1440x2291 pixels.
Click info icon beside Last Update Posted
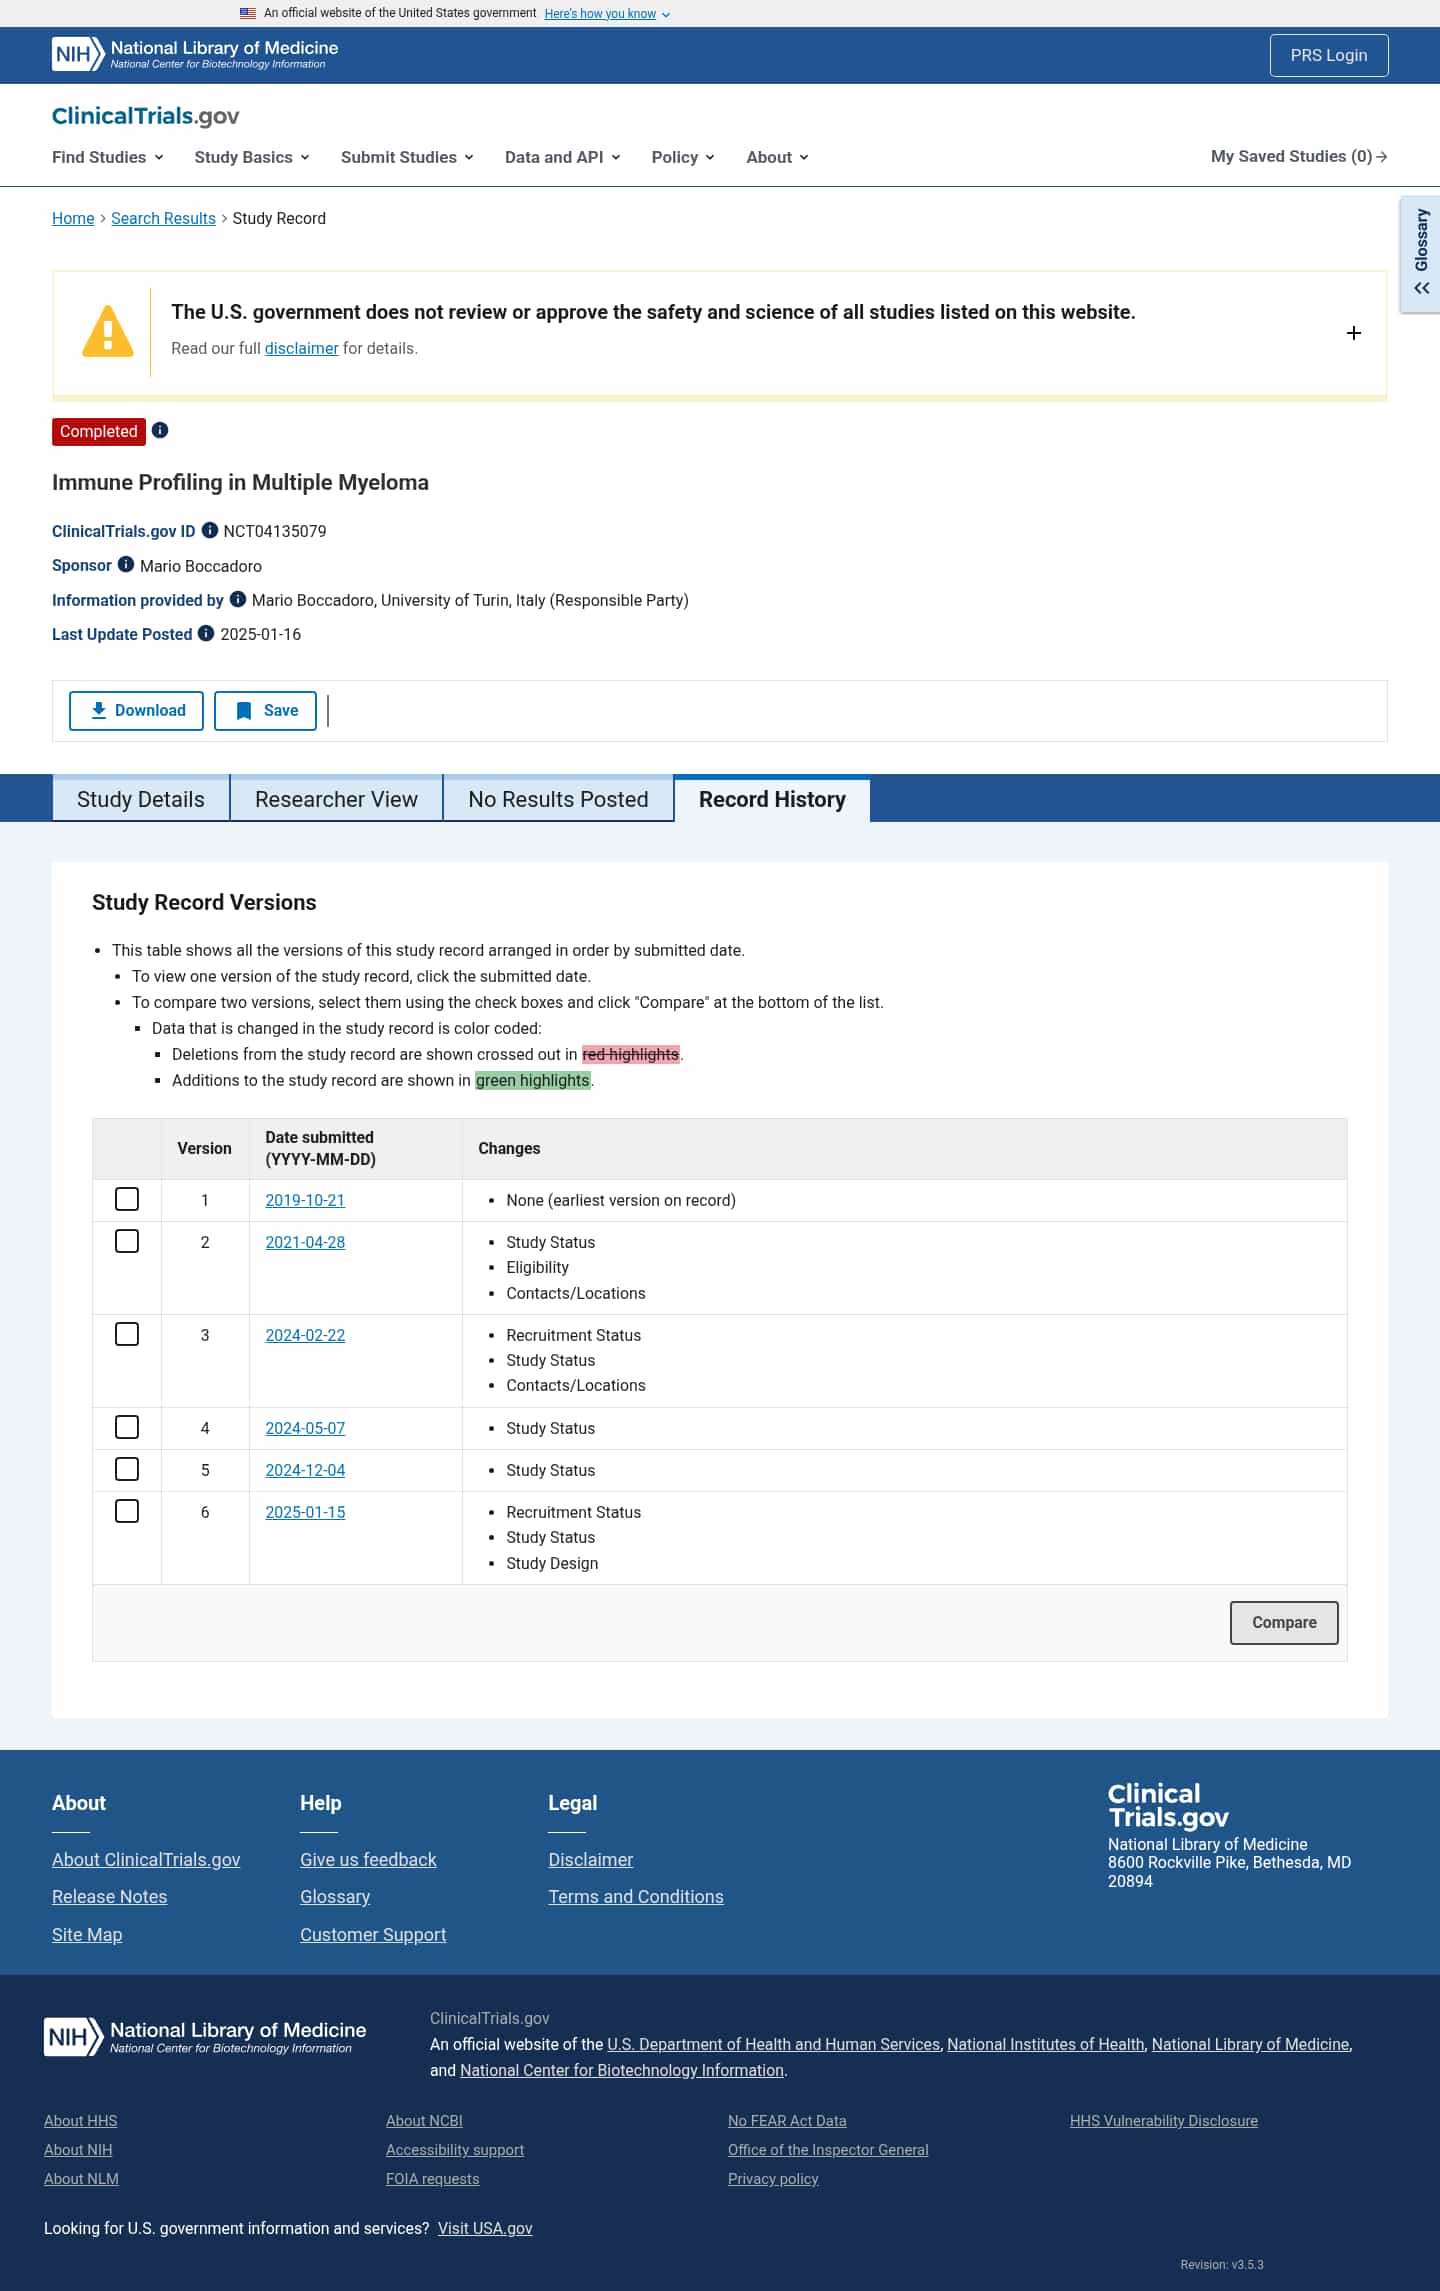[206, 633]
